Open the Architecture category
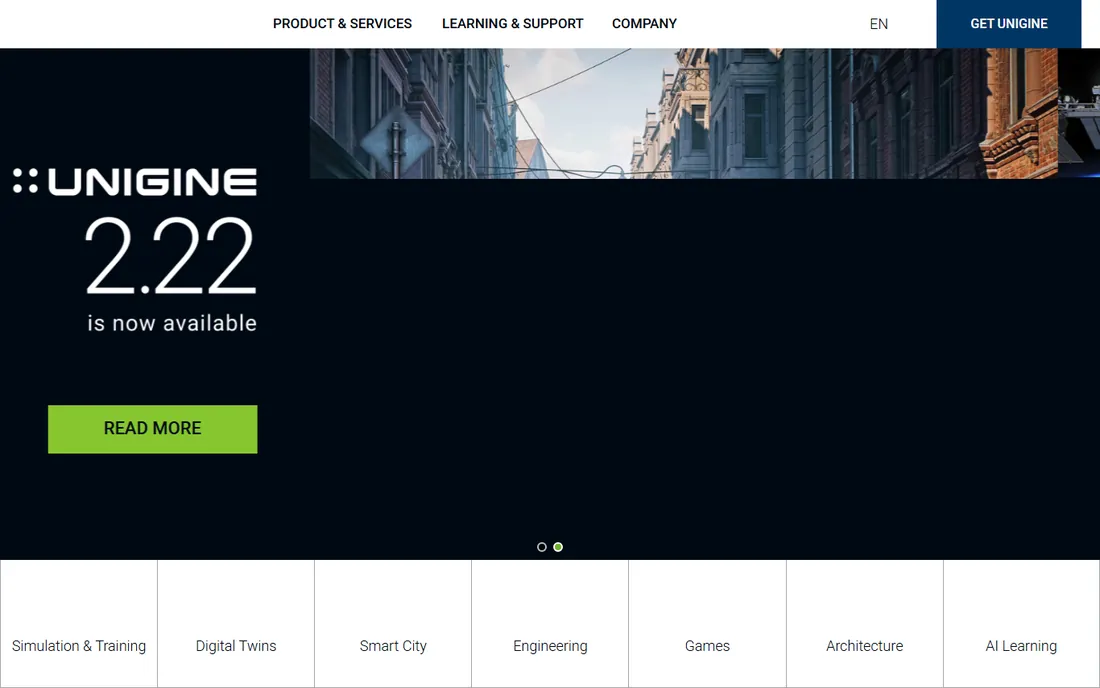The height and width of the screenshot is (688, 1100). point(864,623)
